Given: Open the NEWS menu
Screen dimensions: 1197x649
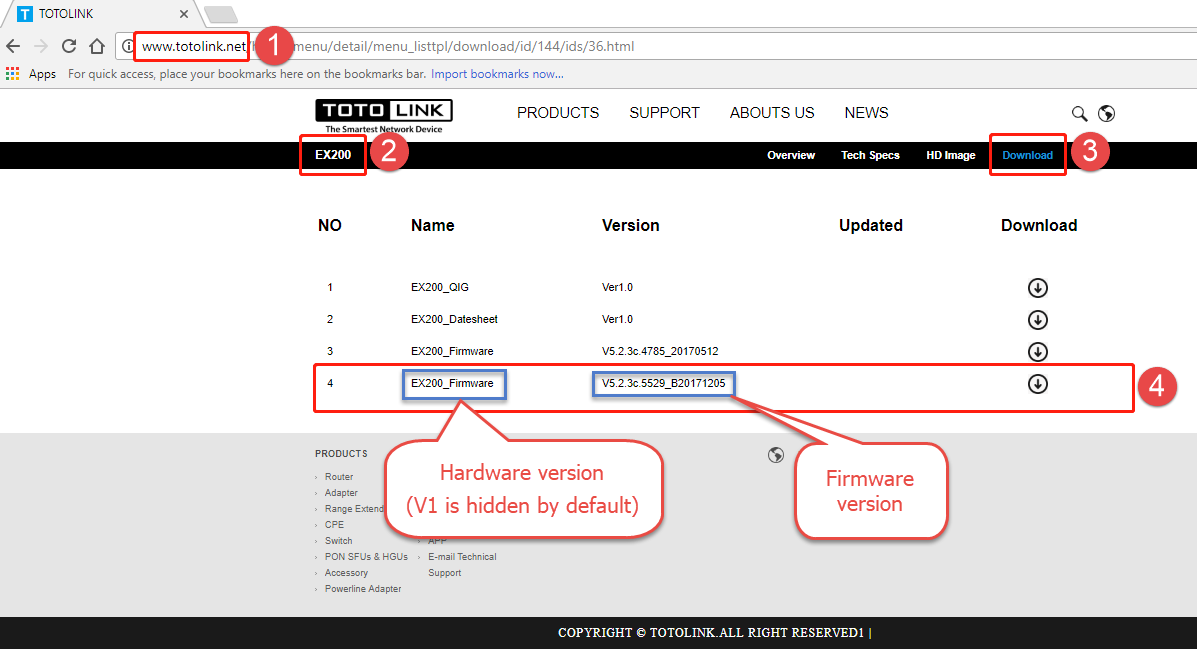Looking at the screenshot, I should (866, 113).
